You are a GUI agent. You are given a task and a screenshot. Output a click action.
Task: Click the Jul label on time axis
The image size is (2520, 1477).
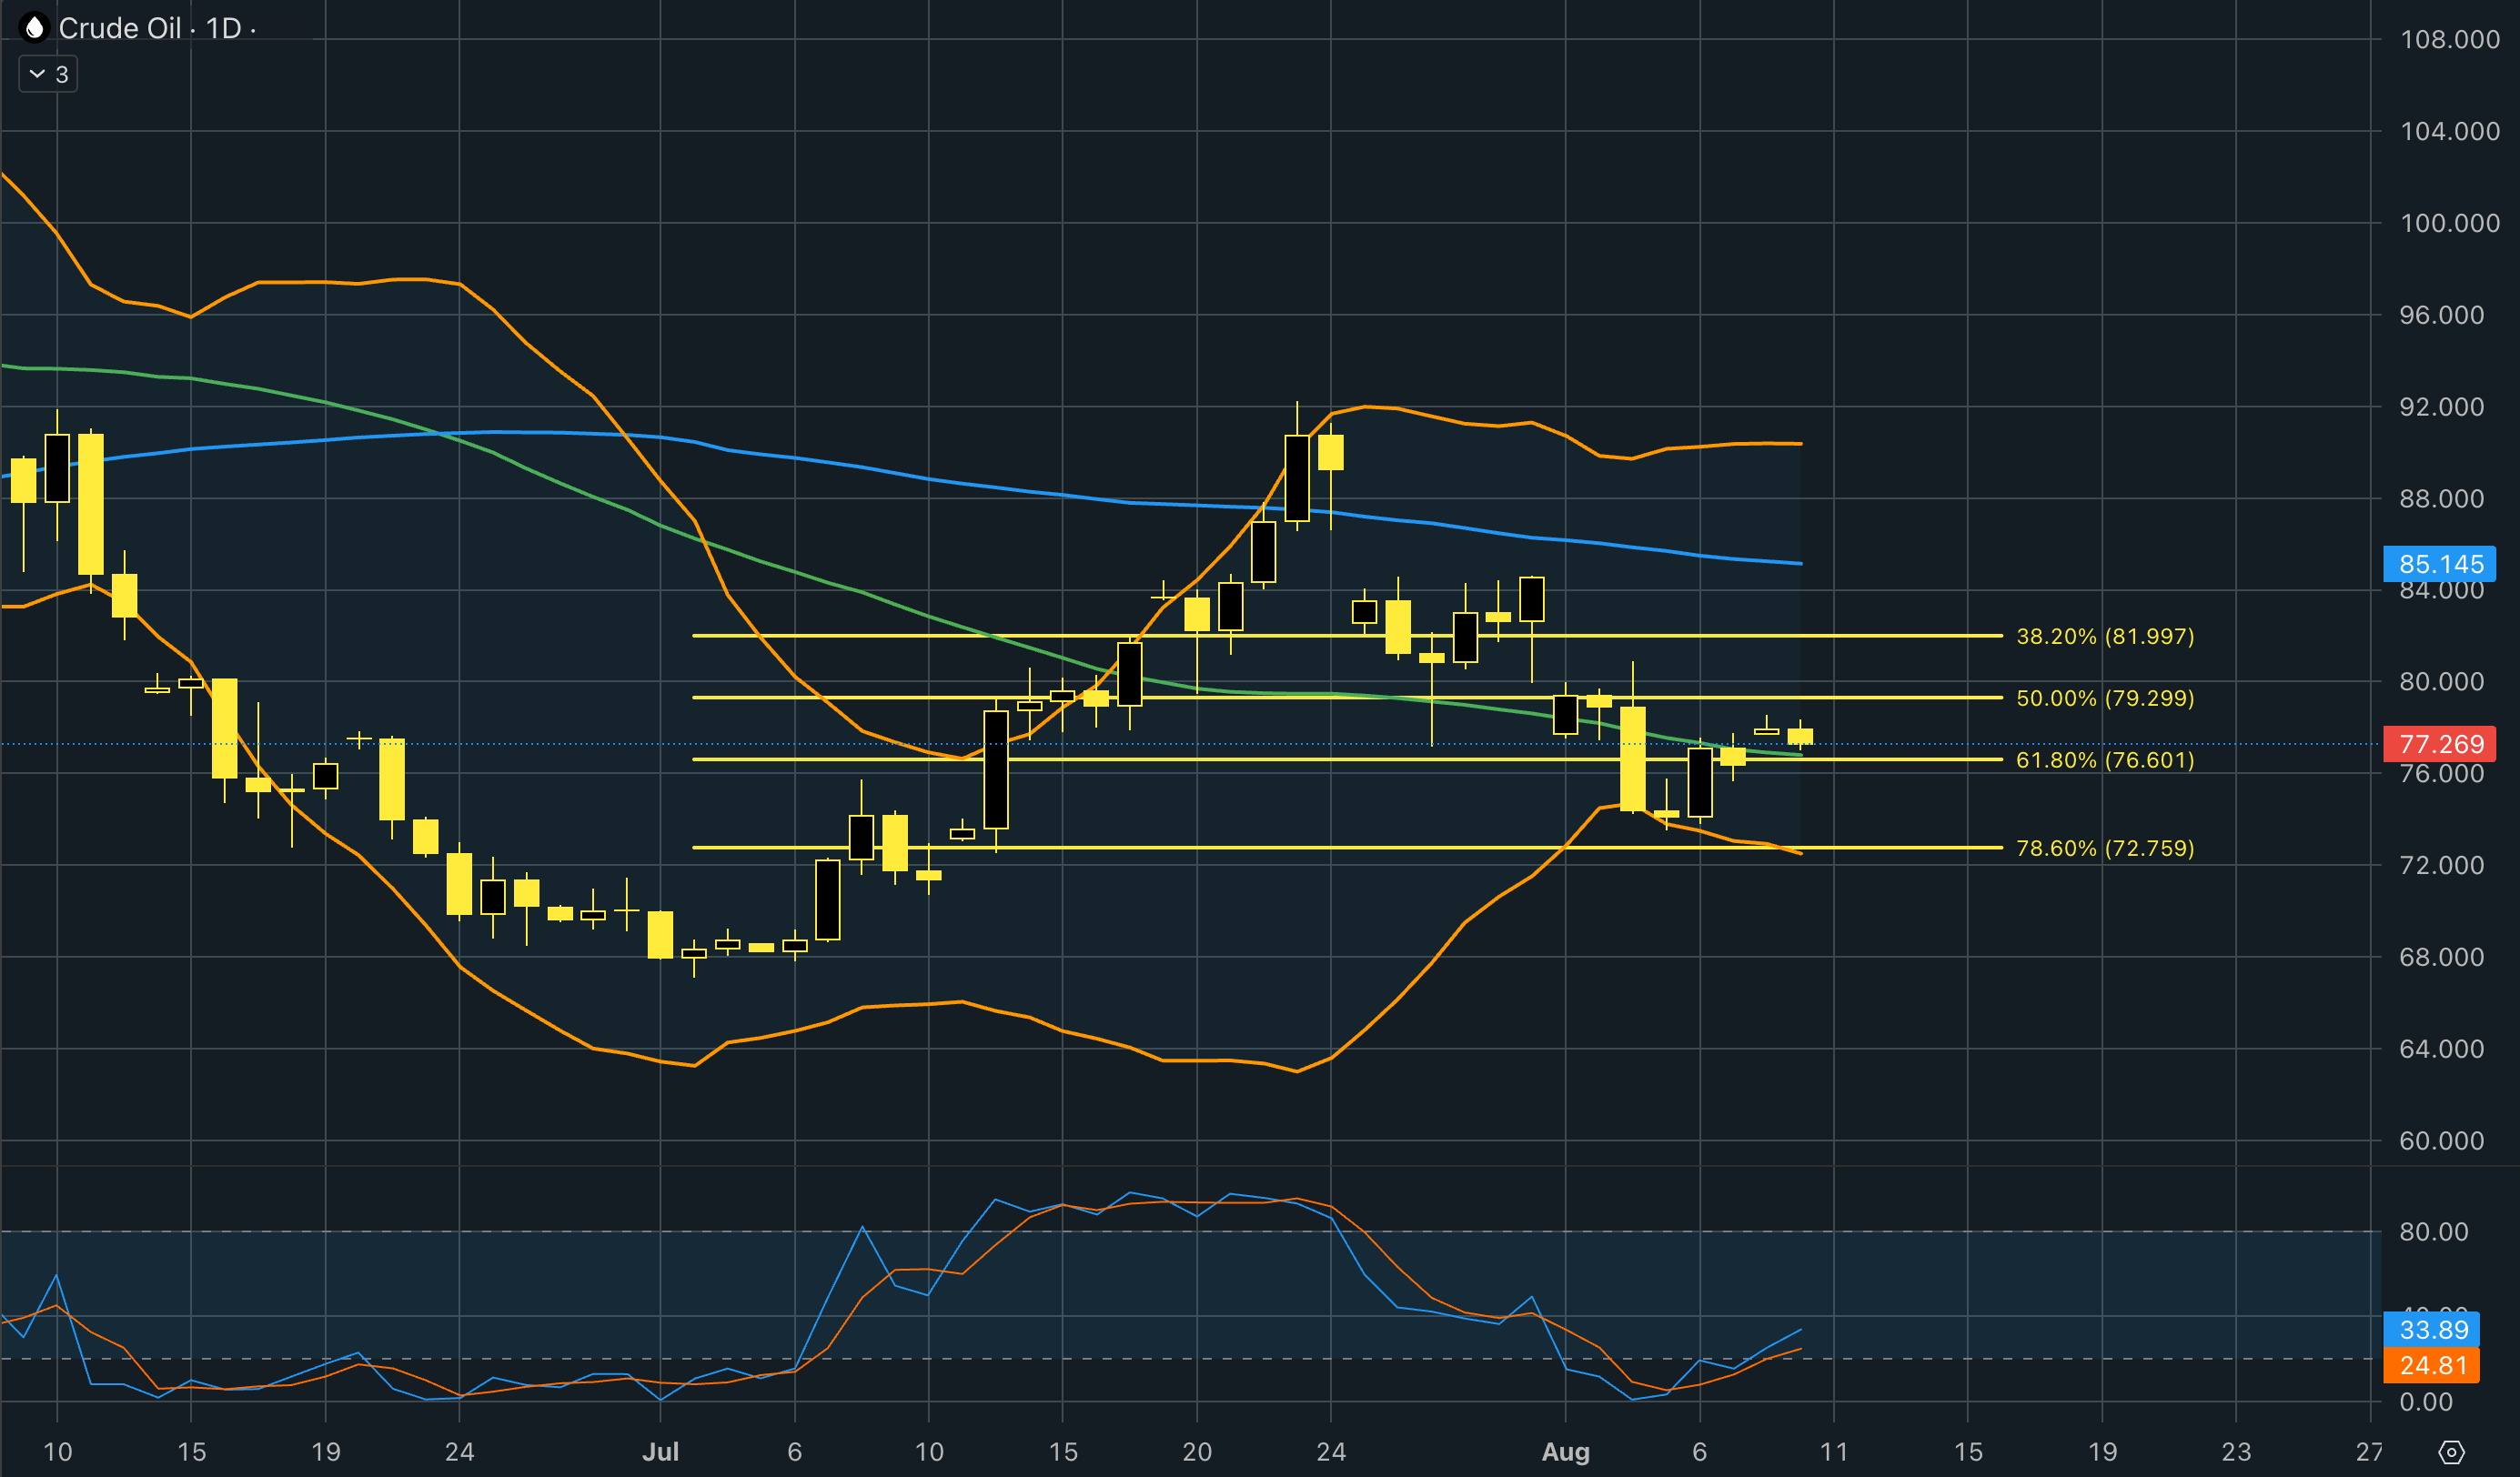click(x=660, y=1452)
